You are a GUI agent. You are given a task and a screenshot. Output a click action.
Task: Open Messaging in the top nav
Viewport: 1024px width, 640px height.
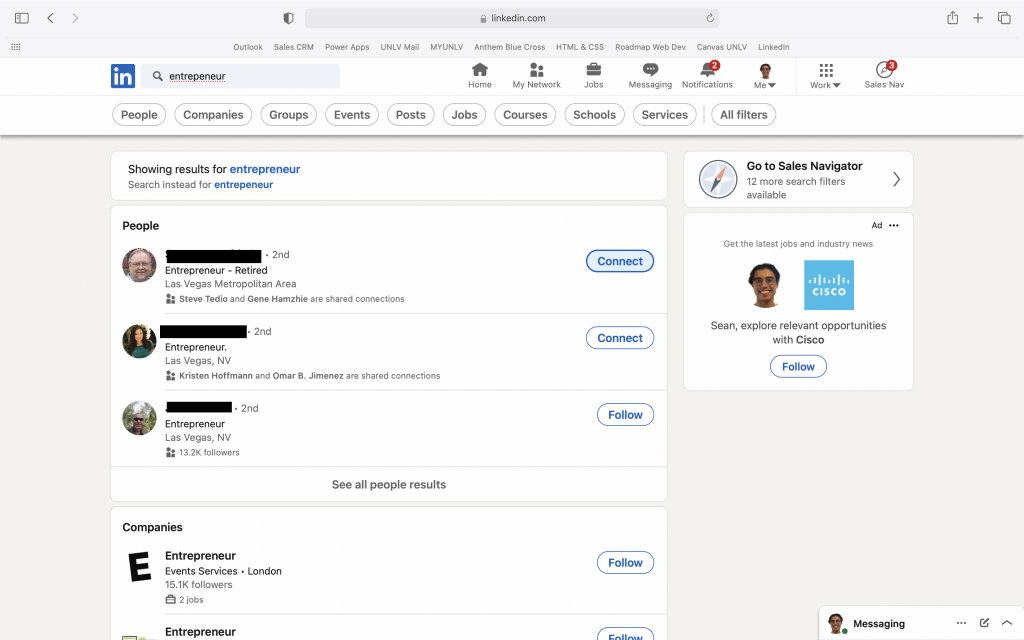tap(650, 76)
